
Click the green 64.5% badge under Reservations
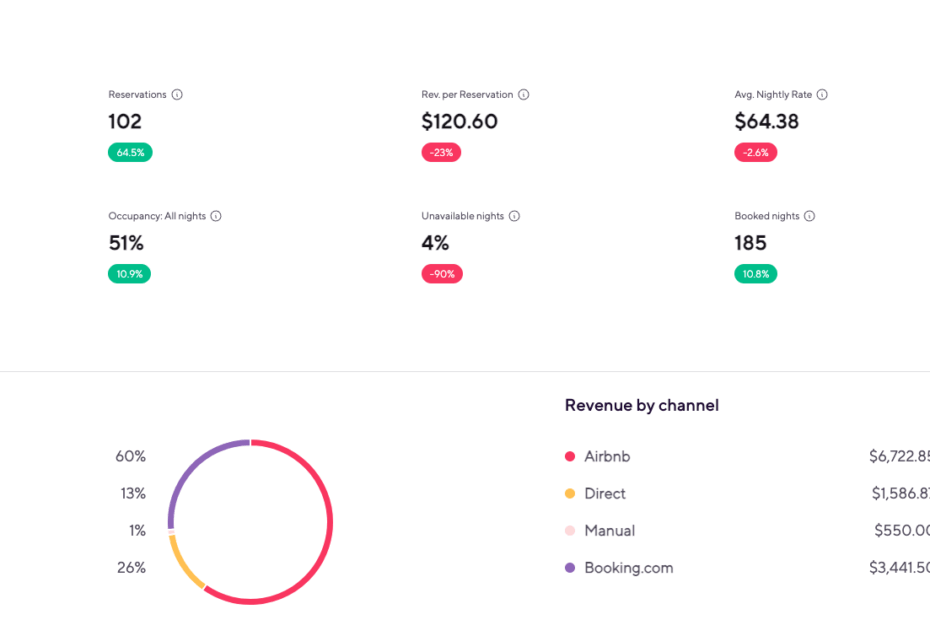pos(130,153)
